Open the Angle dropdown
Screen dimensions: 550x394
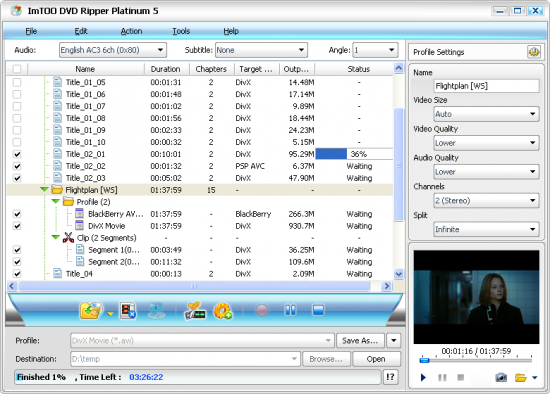click(375, 50)
